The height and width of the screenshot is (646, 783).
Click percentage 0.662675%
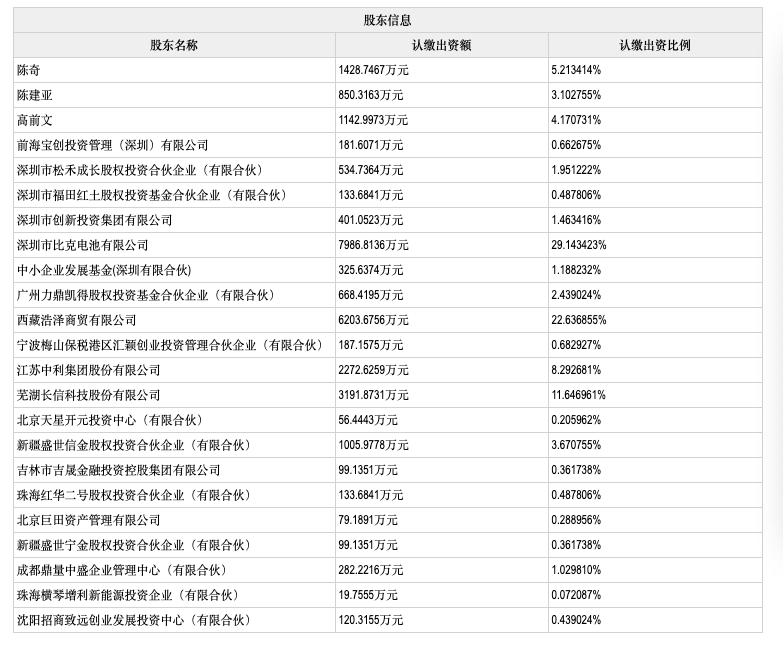pyautogui.click(x=576, y=145)
